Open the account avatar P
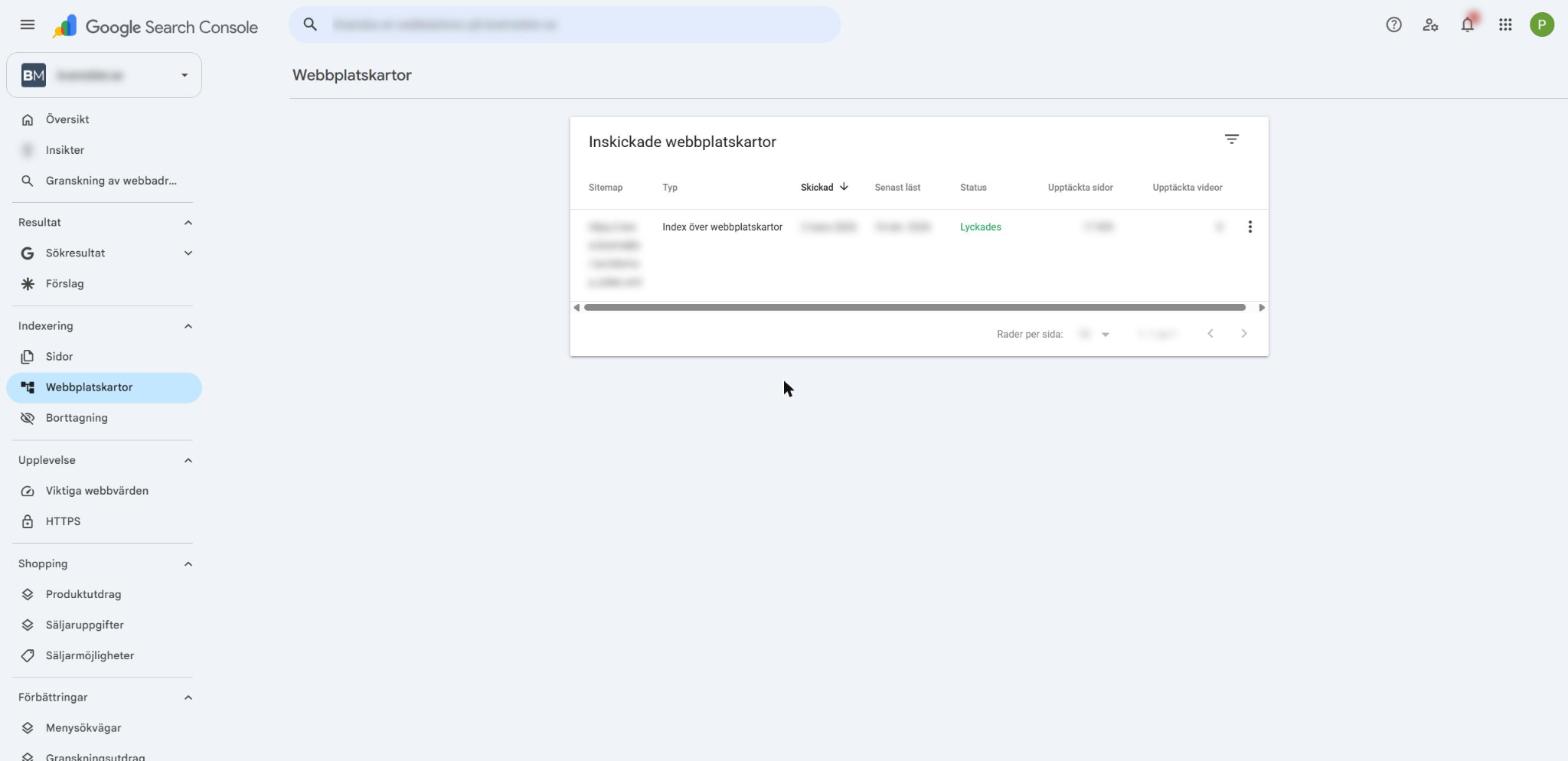 [1541, 25]
